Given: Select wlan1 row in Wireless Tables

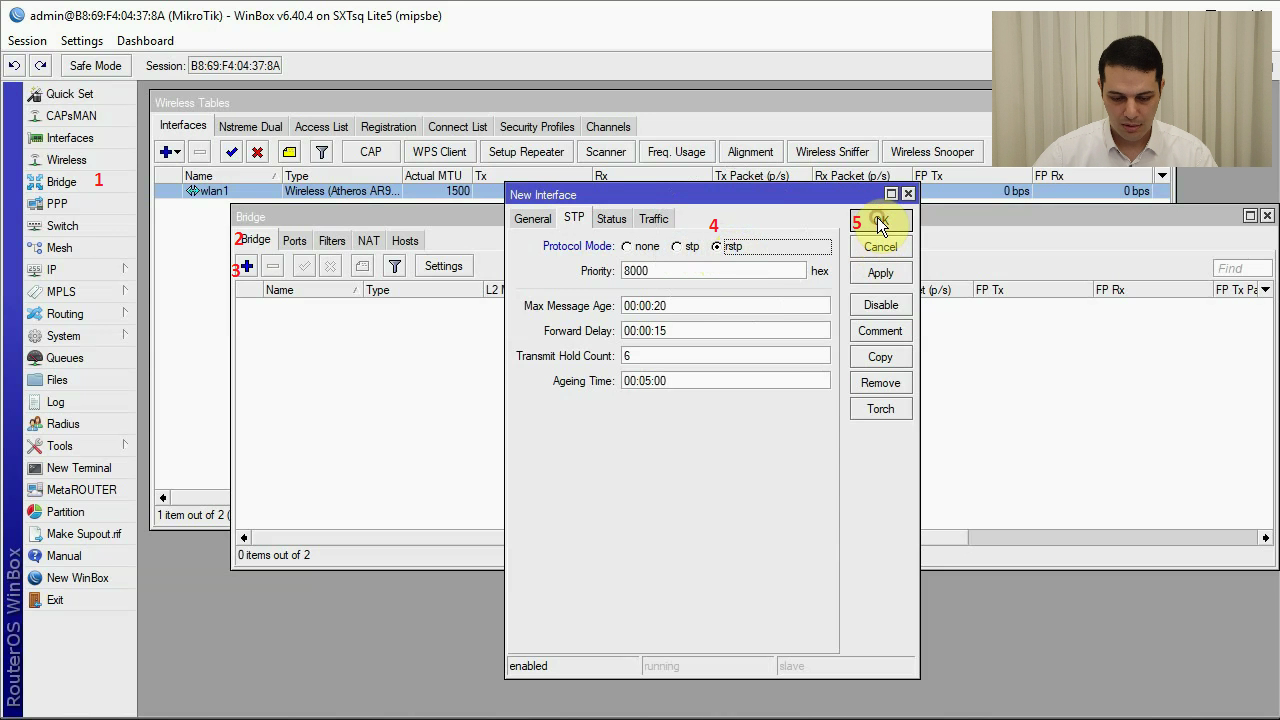Looking at the screenshot, I should click(x=660, y=191).
